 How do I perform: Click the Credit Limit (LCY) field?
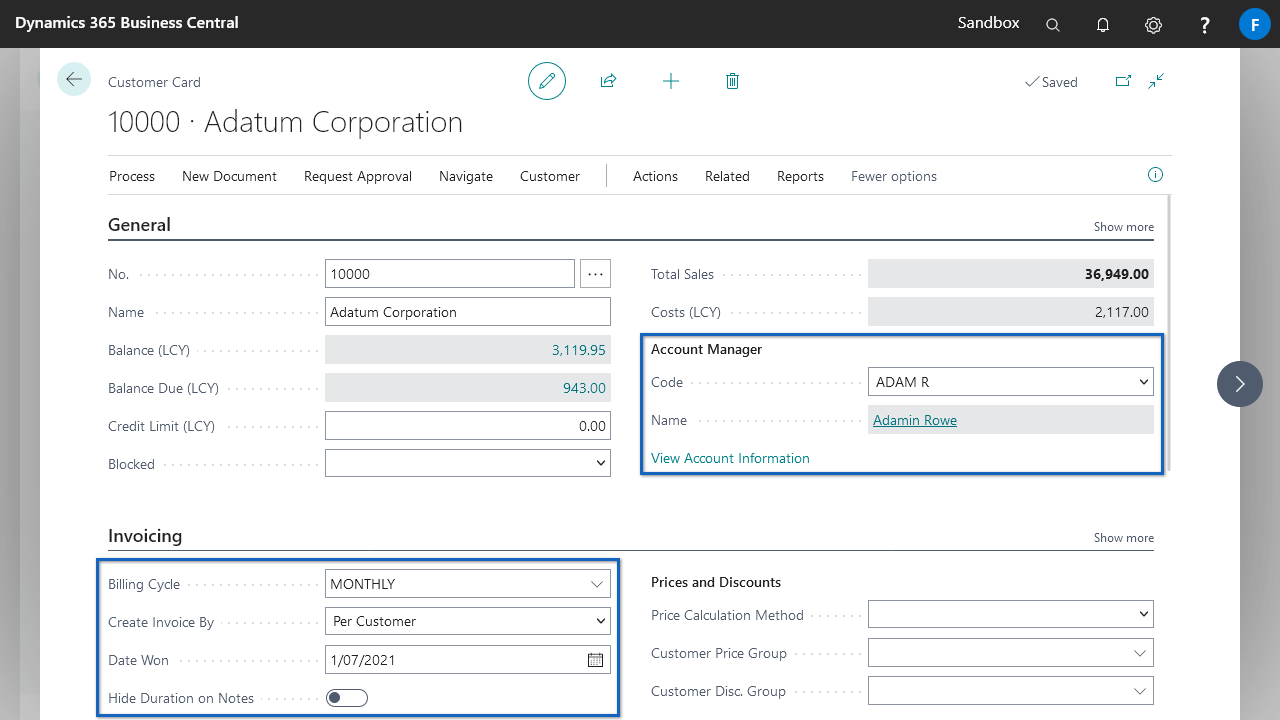click(x=468, y=426)
